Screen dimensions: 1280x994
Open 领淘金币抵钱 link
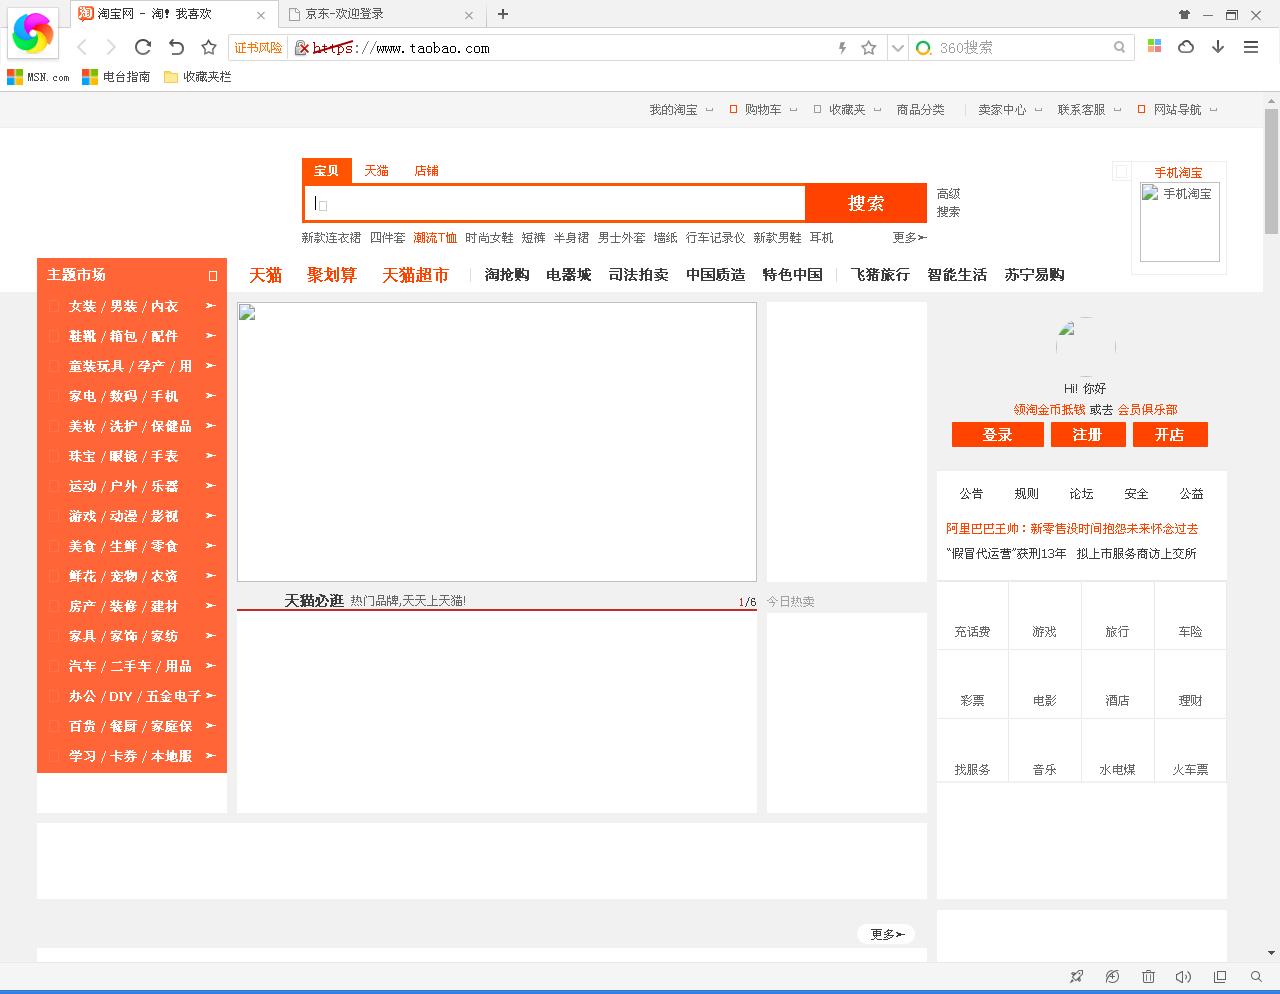(x=1049, y=410)
